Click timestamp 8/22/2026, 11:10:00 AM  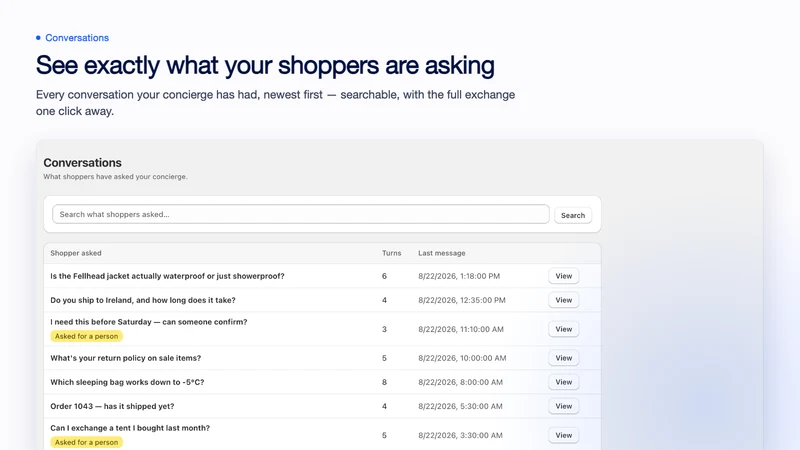tap(461, 329)
